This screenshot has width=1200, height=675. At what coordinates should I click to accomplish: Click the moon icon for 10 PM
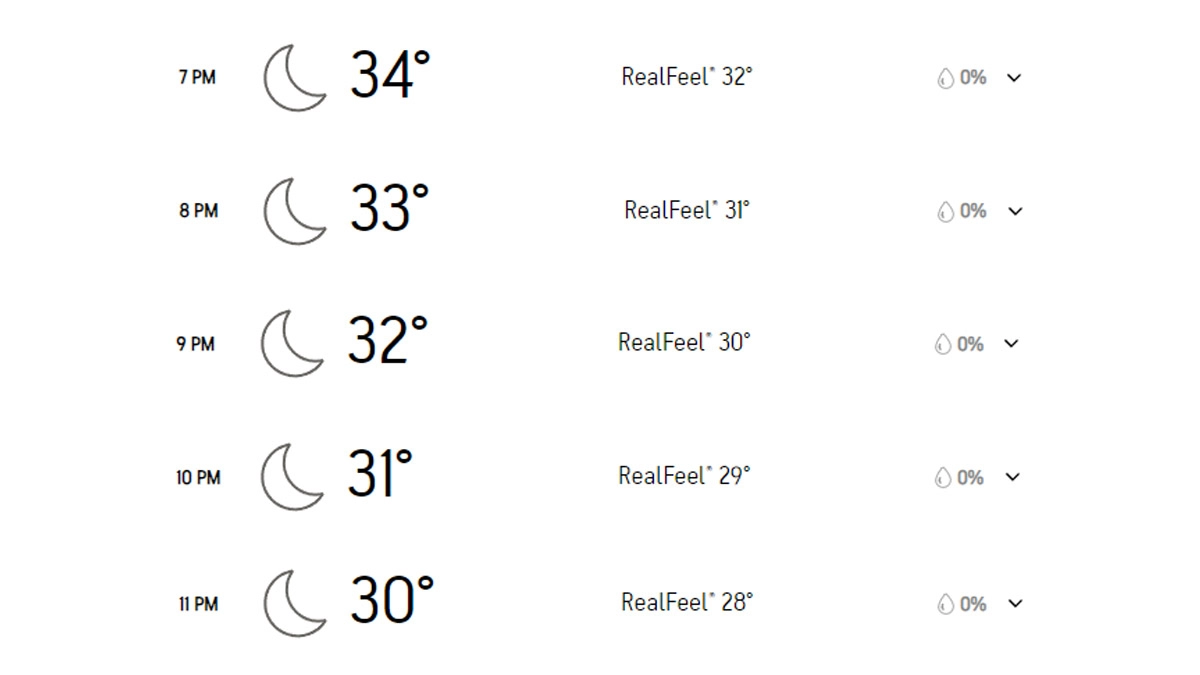pos(292,477)
